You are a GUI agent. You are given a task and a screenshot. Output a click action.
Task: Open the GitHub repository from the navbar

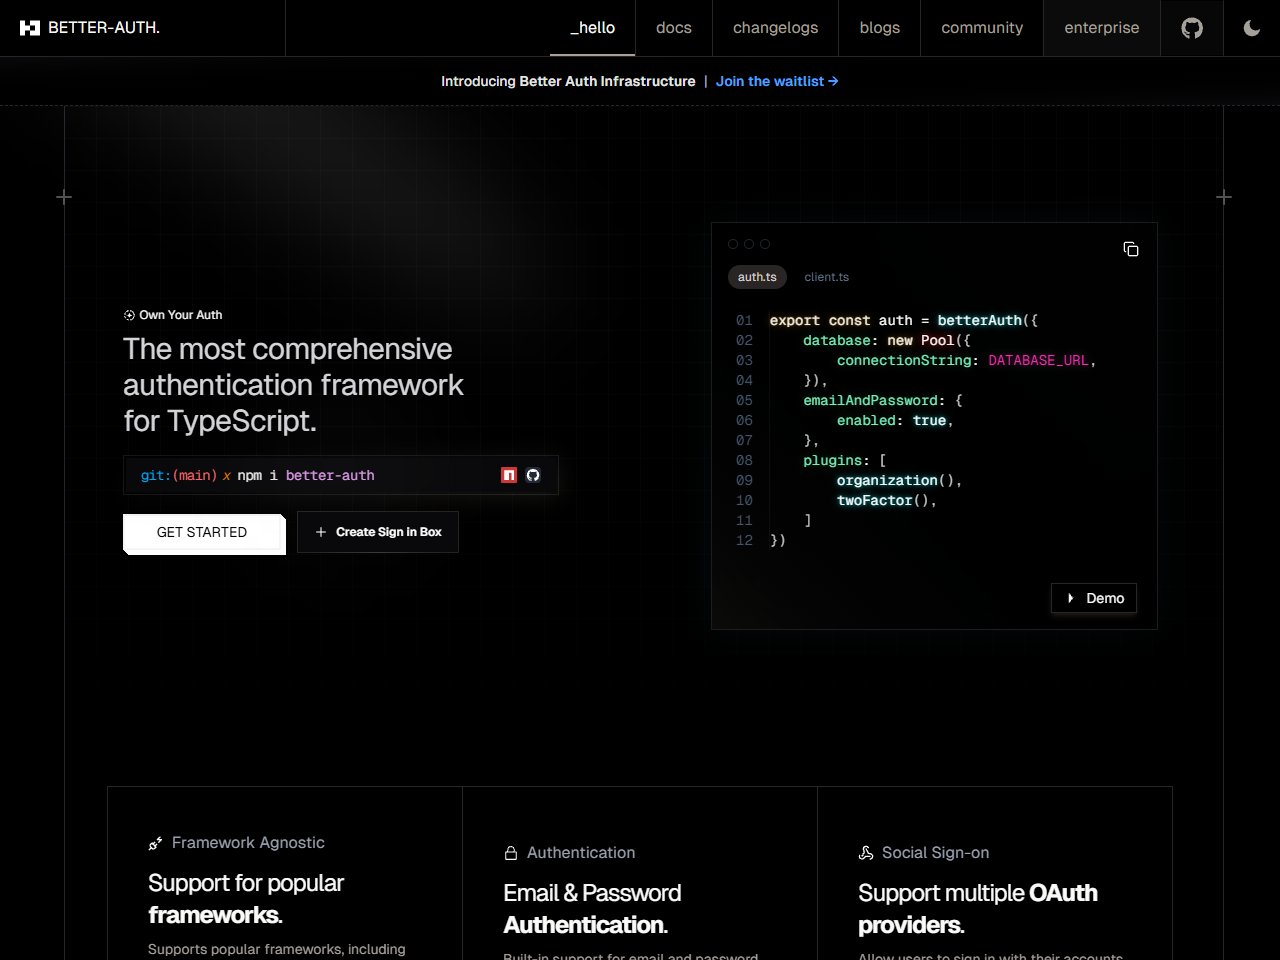point(1191,28)
